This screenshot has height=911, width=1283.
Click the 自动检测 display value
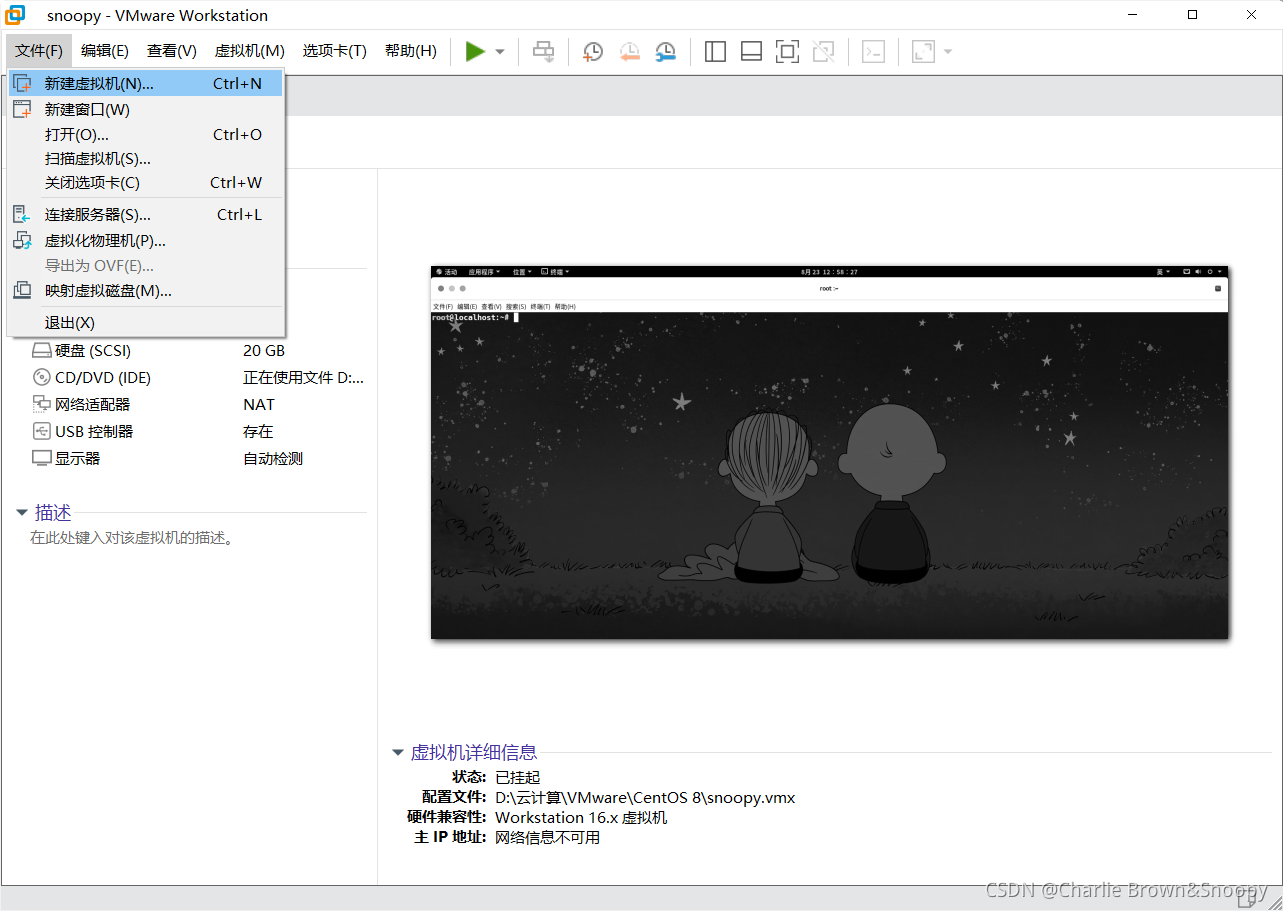click(273, 459)
